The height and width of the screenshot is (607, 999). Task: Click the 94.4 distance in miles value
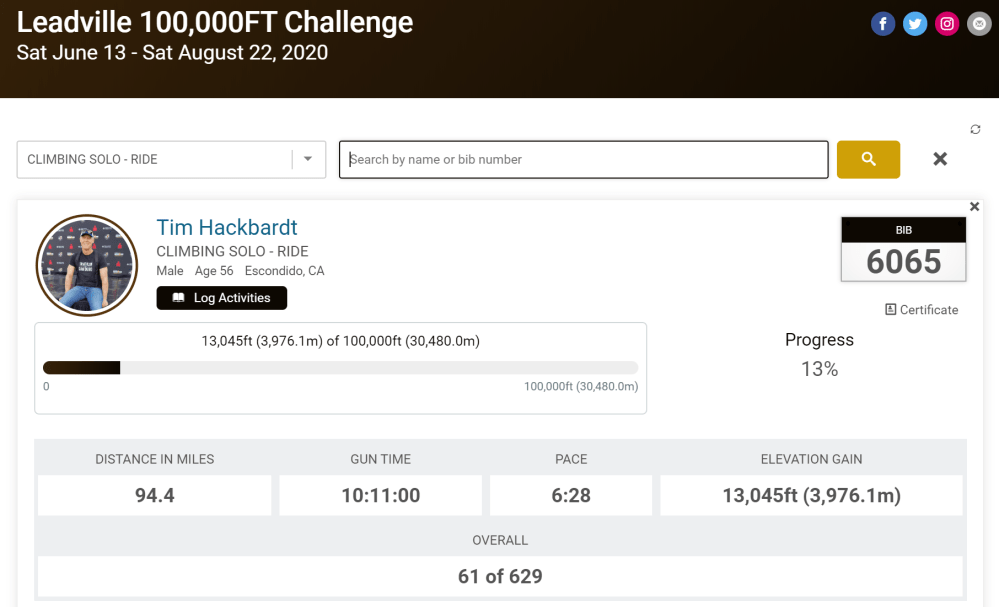tap(155, 495)
